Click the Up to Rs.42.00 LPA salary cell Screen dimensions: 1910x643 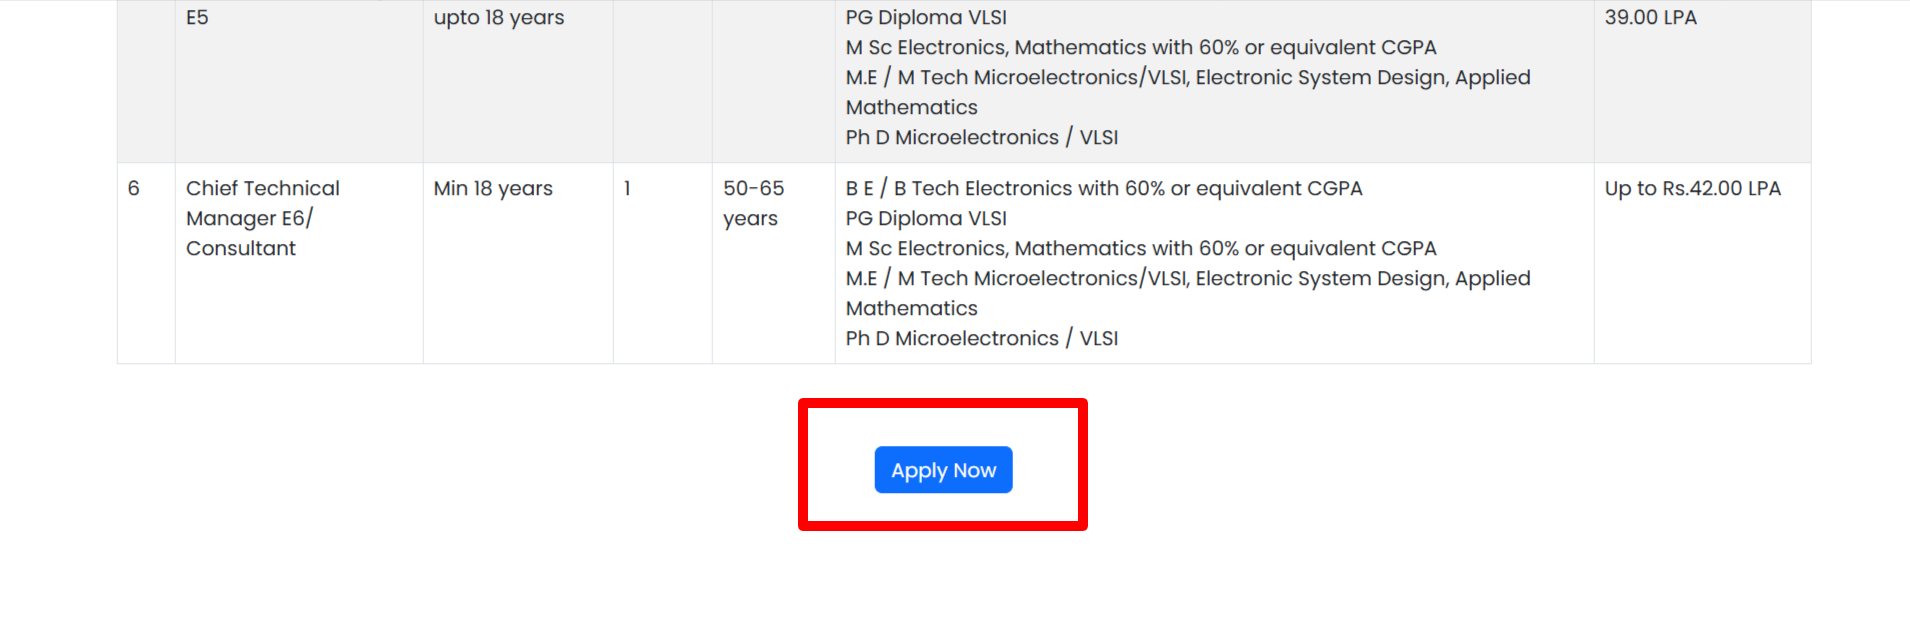[x=1692, y=188]
